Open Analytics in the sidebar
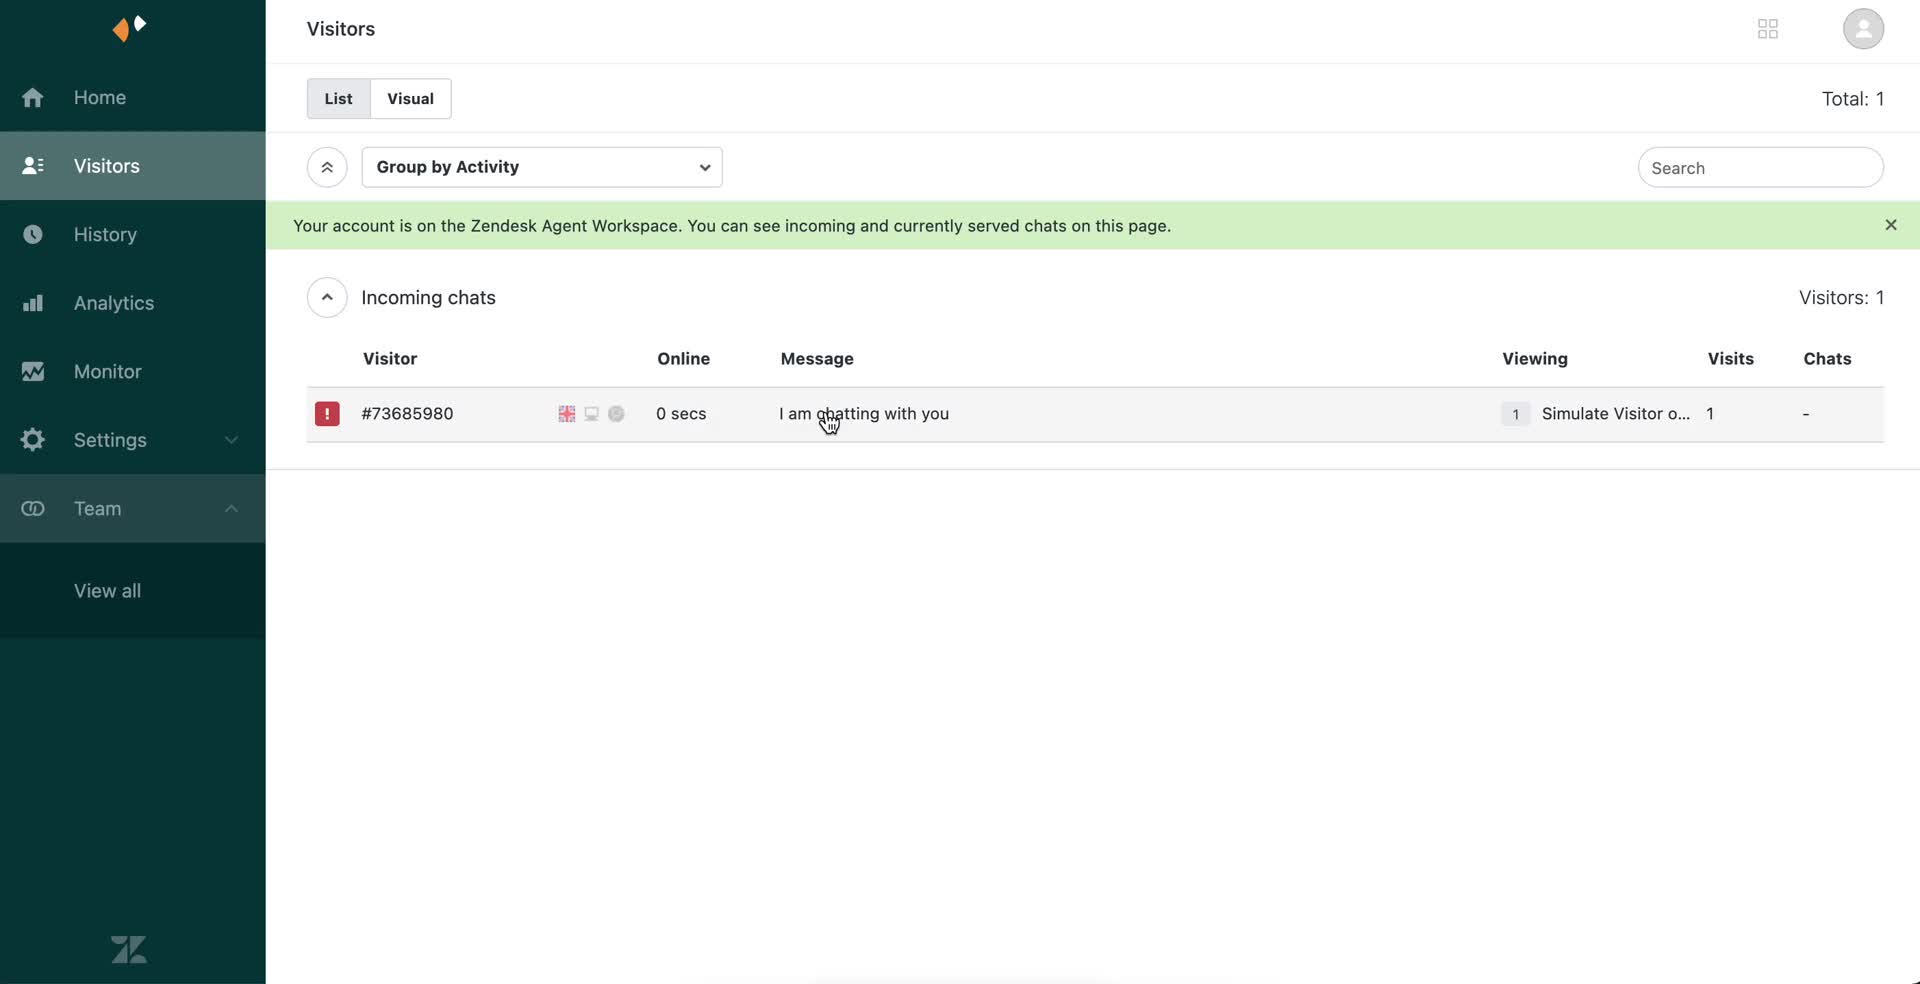1920x984 pixels. click(133, 303)
